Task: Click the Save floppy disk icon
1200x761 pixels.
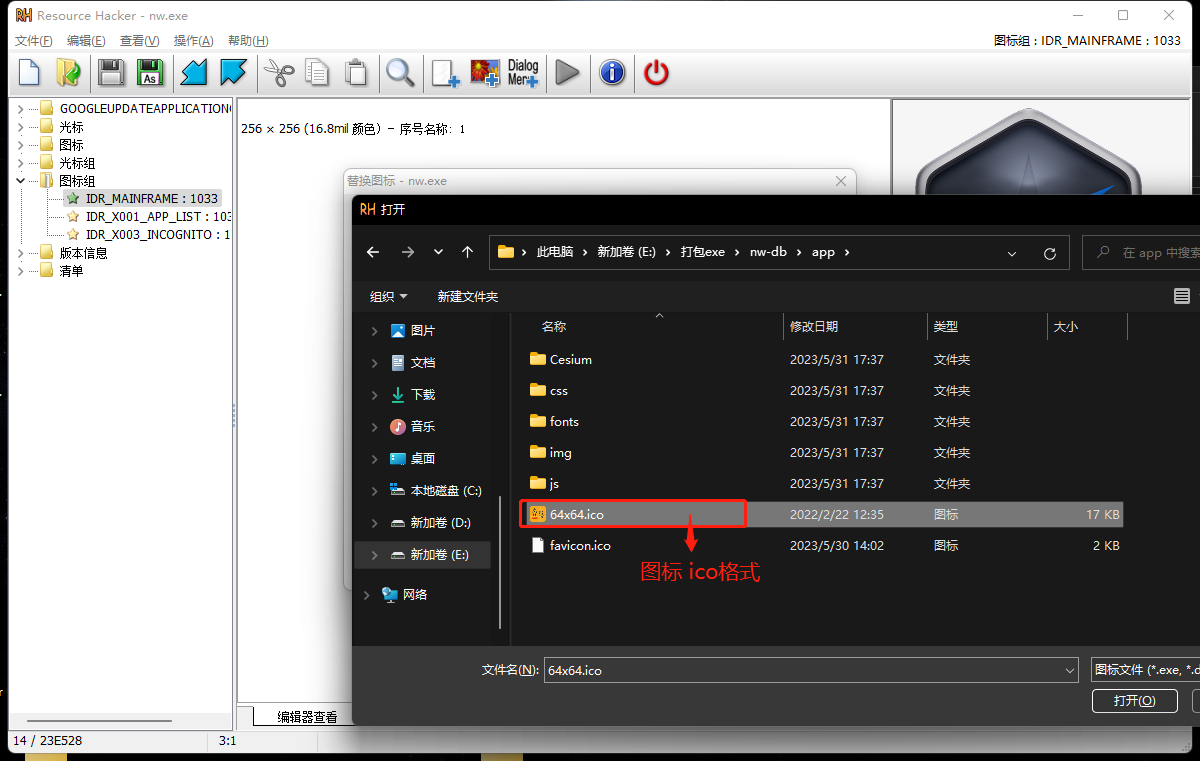Action: 111,72
